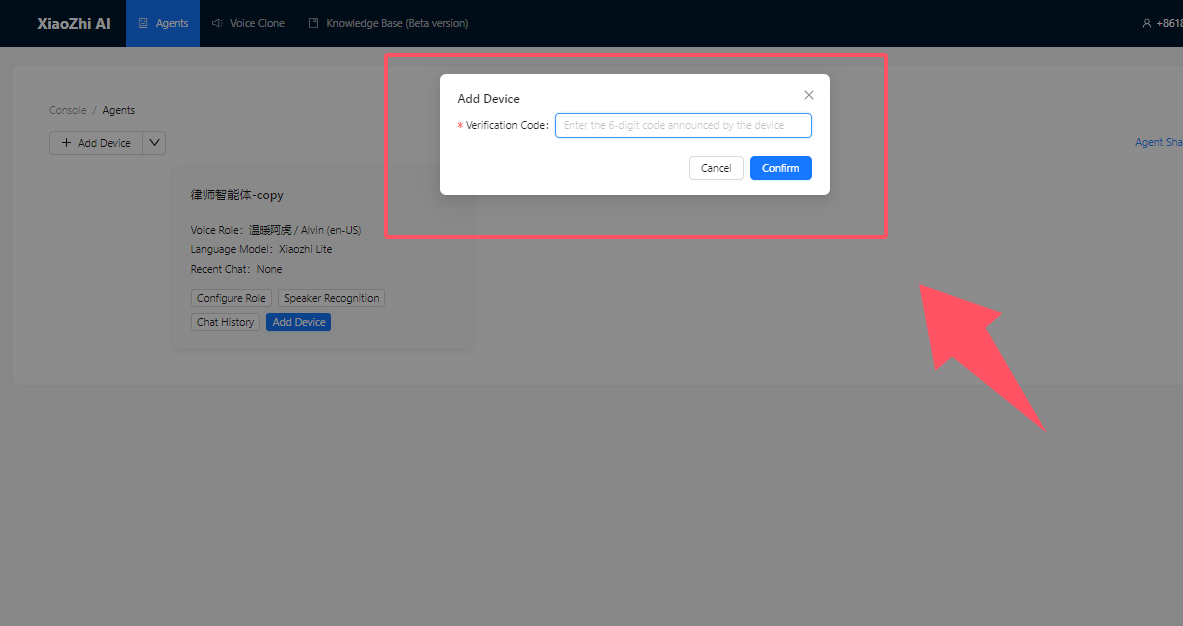1183x626 pixels.
Task: Click the XiaoZhi AI logo
Action: pyautogui.click(x=74, y=23)
